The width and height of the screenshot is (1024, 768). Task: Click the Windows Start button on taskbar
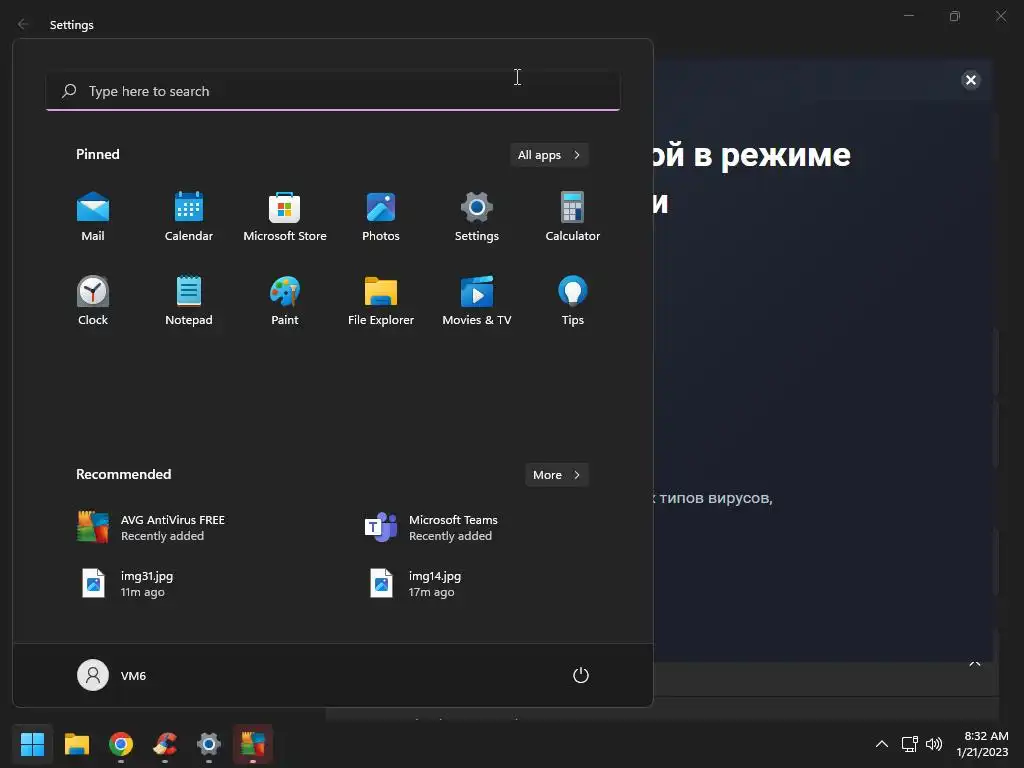coord(32,744)
